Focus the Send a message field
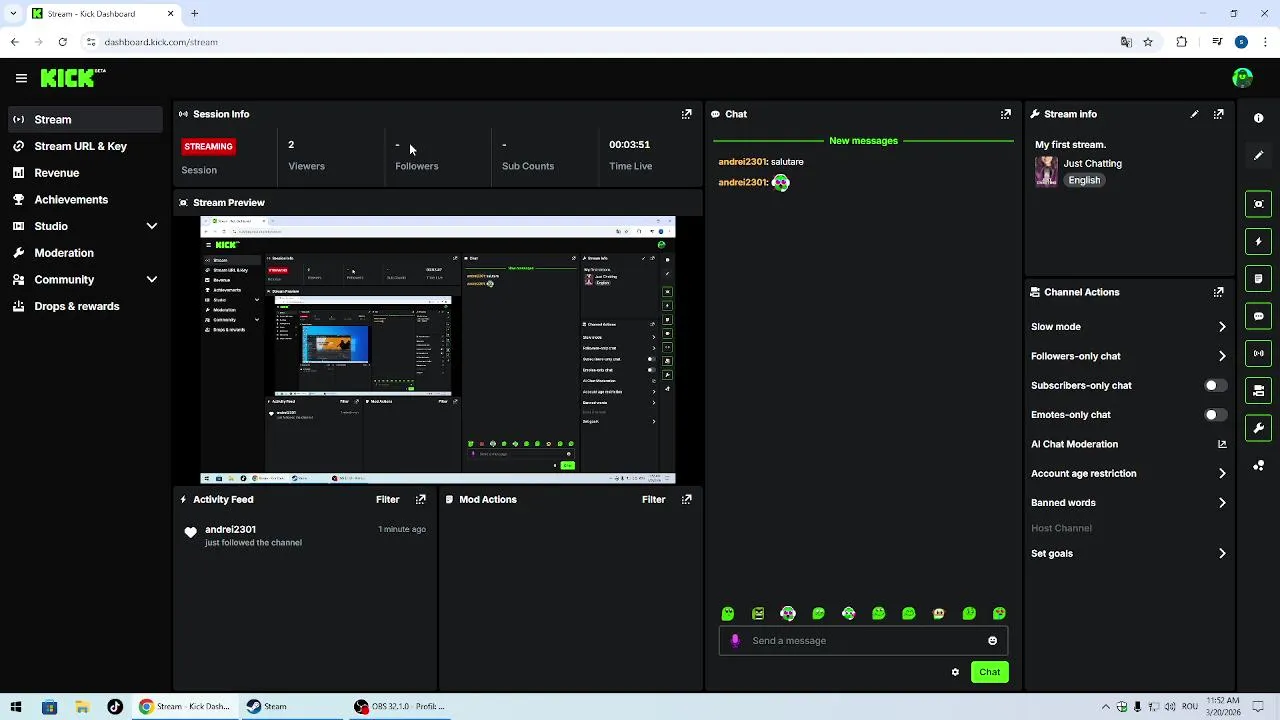 (x=863, y=641)
